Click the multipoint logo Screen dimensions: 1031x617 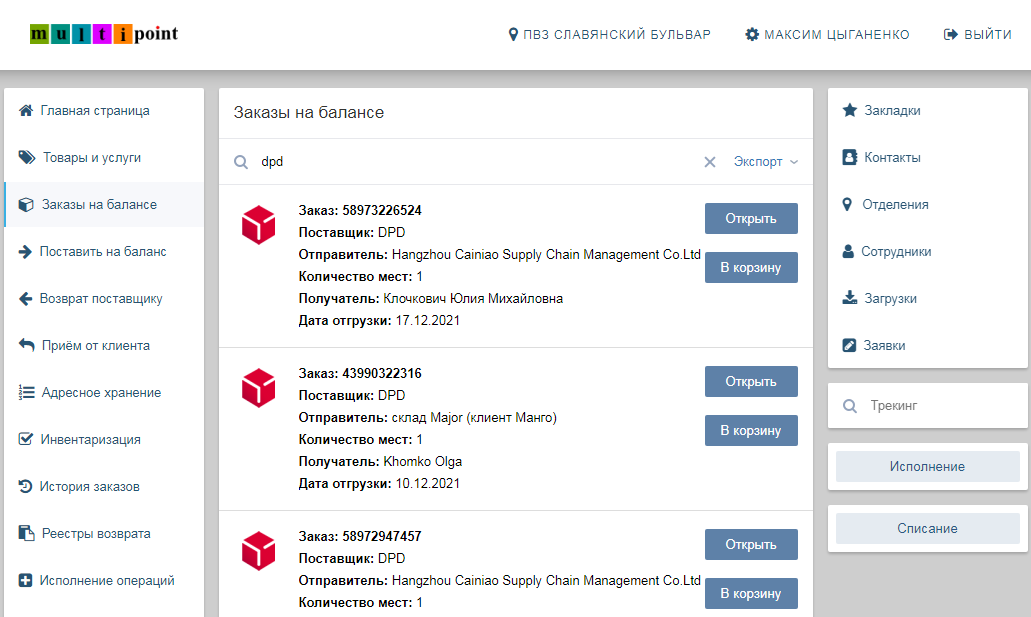[x=104, y=34]
